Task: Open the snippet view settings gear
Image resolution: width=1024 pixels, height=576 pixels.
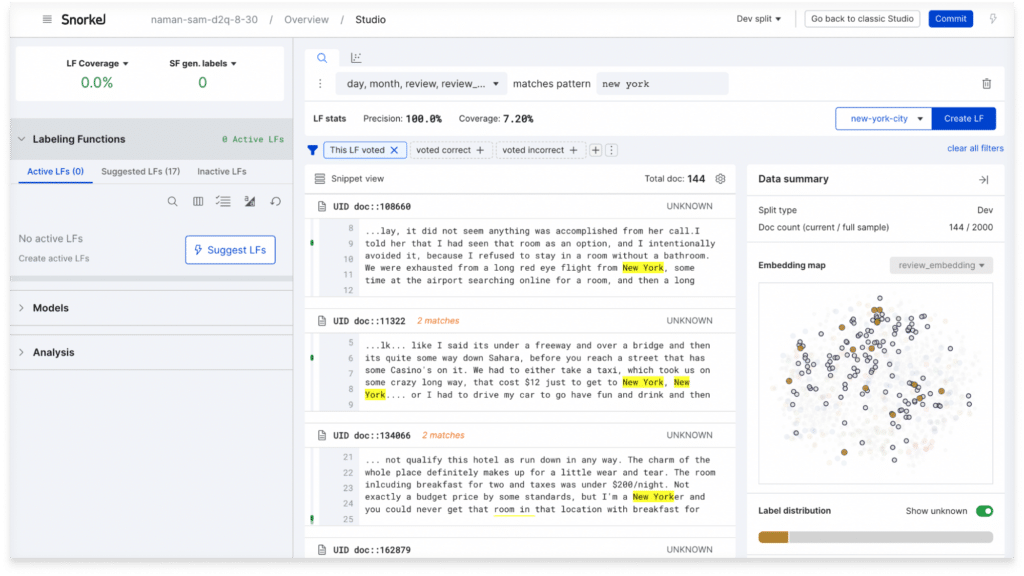Action: pos(720,179)
